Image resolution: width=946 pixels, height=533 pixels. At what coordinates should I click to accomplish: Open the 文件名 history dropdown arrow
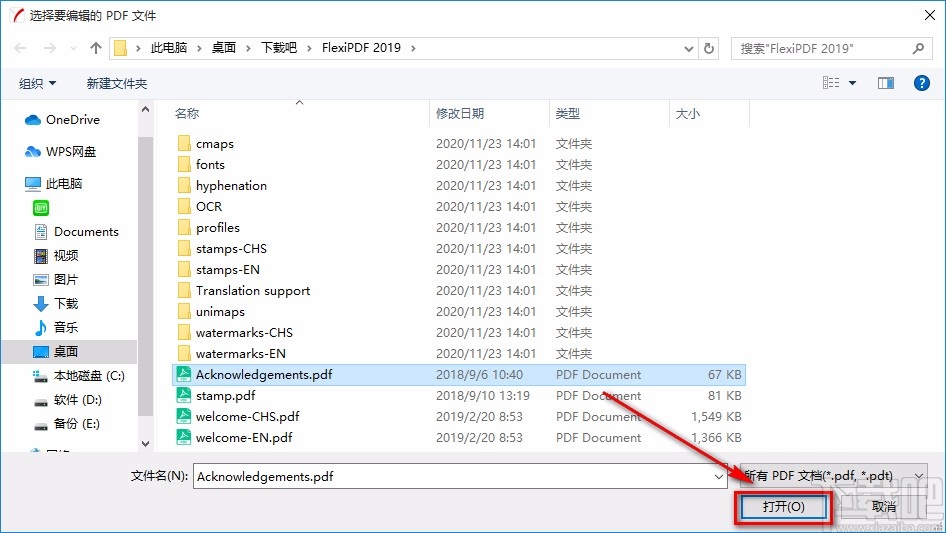(719, 476)
